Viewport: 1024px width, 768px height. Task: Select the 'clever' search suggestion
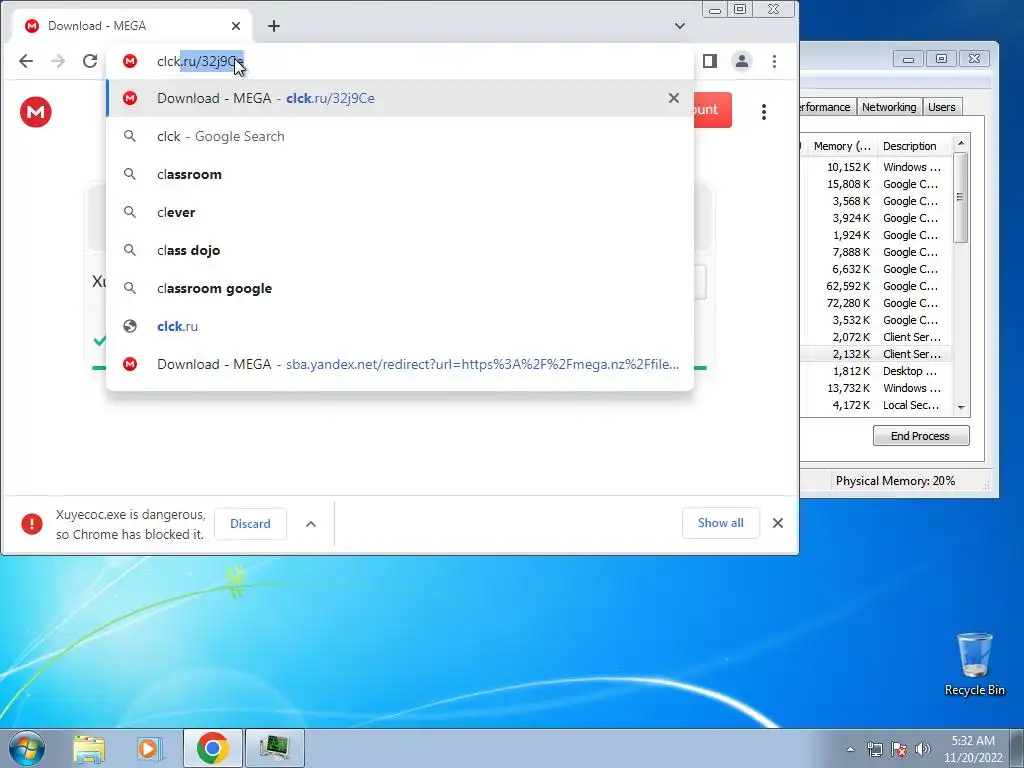[400, 212]
